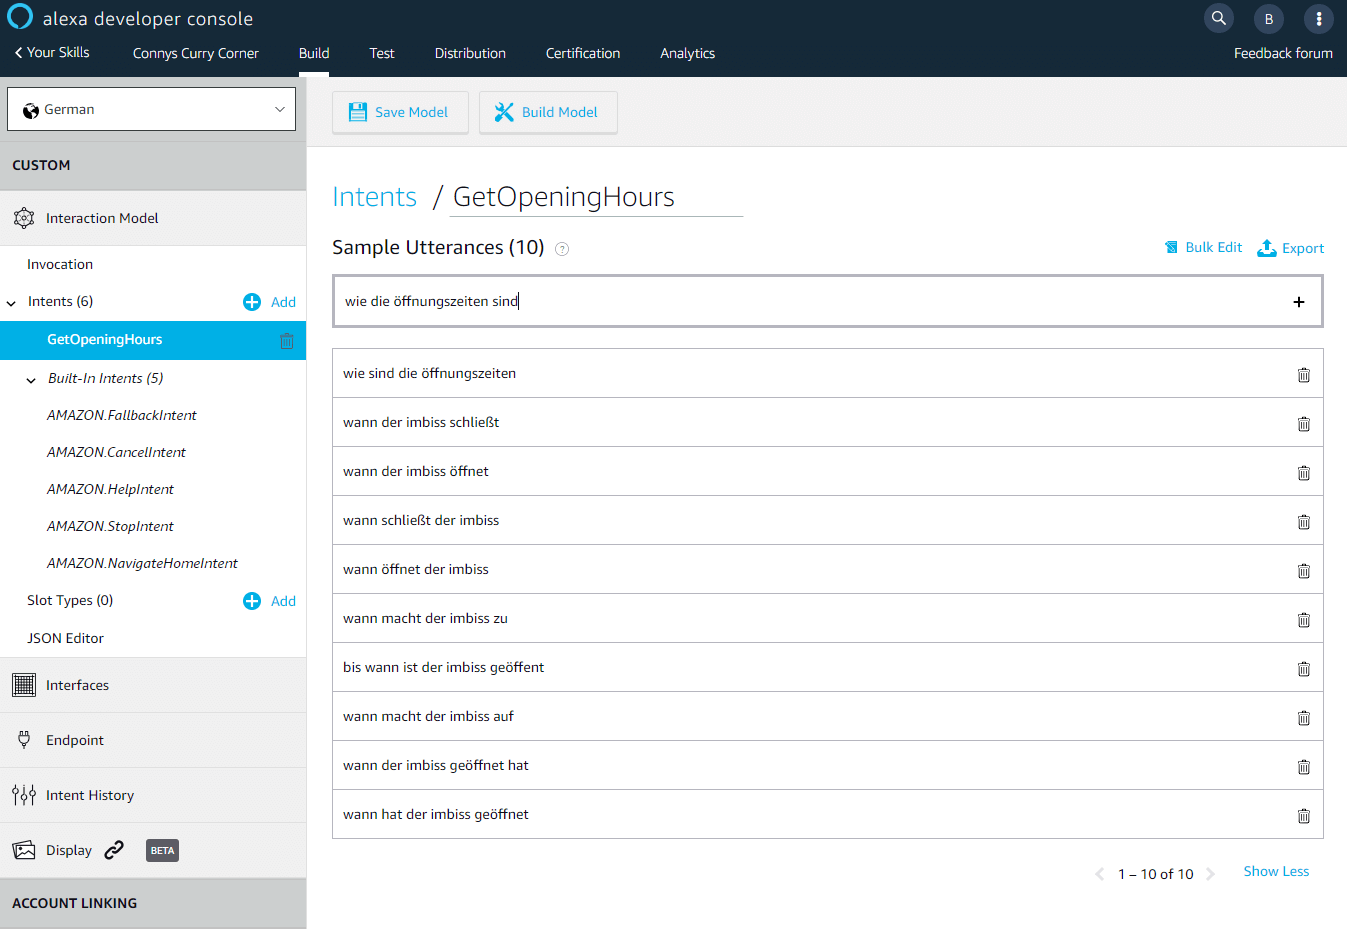Select AMAZON.NavigateHomeIntent in sidebar

tap(142, 563)
